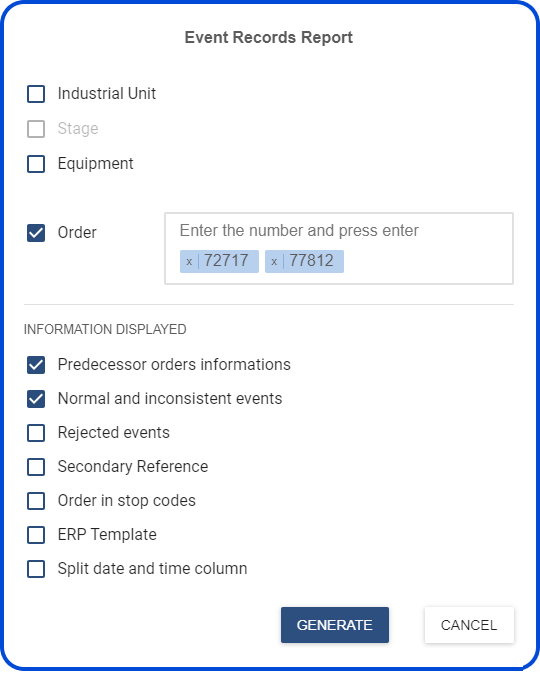
Task: Remove order tag 72717 with its x
Action: (x=189, y=261)
